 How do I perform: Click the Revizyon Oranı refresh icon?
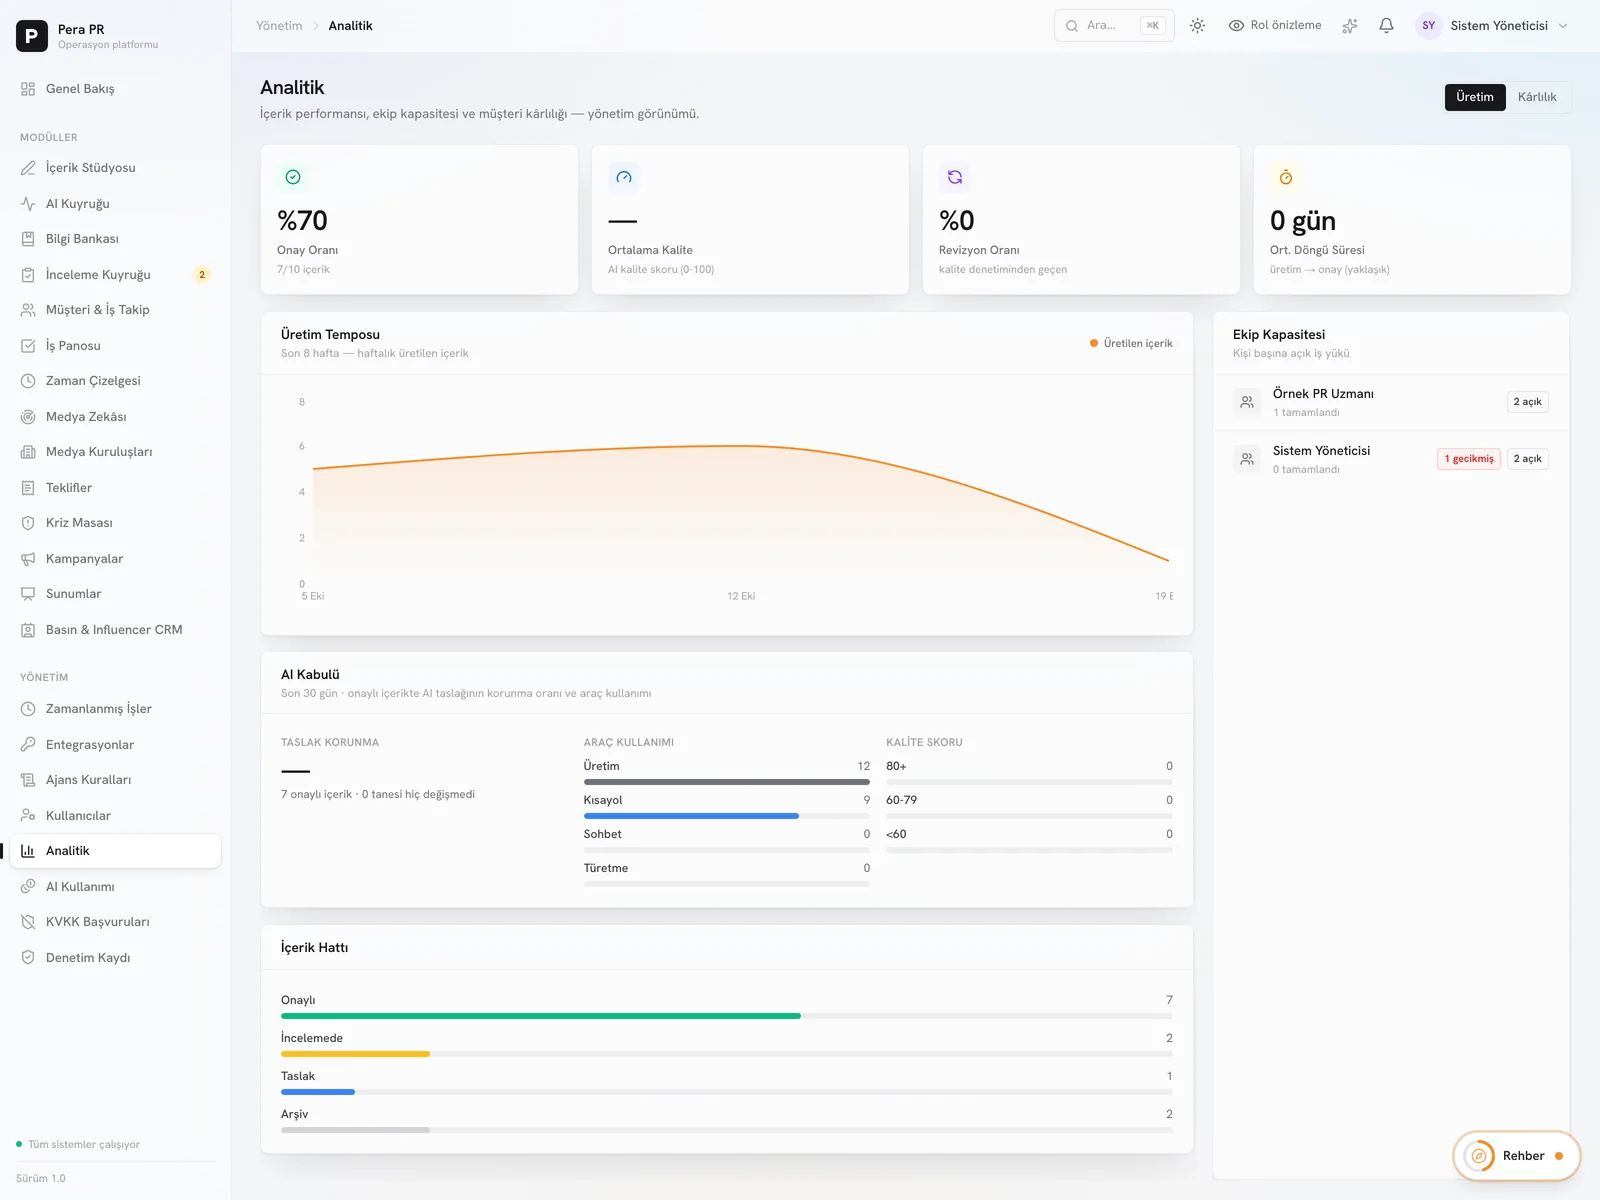(x=955, y=177)
